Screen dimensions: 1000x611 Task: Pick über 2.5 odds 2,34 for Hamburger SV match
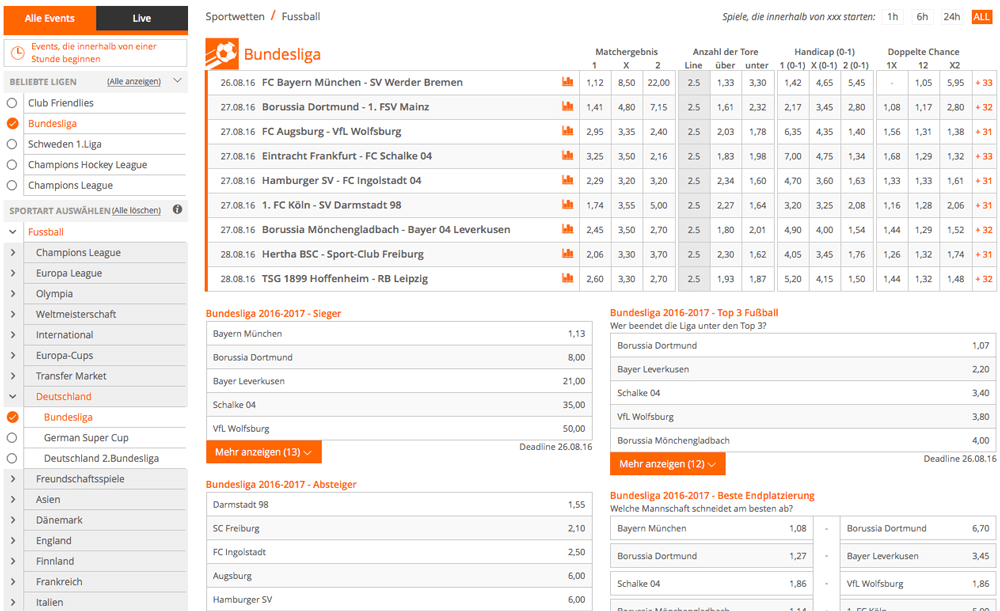pyautogui.click(x=725, y=180)
